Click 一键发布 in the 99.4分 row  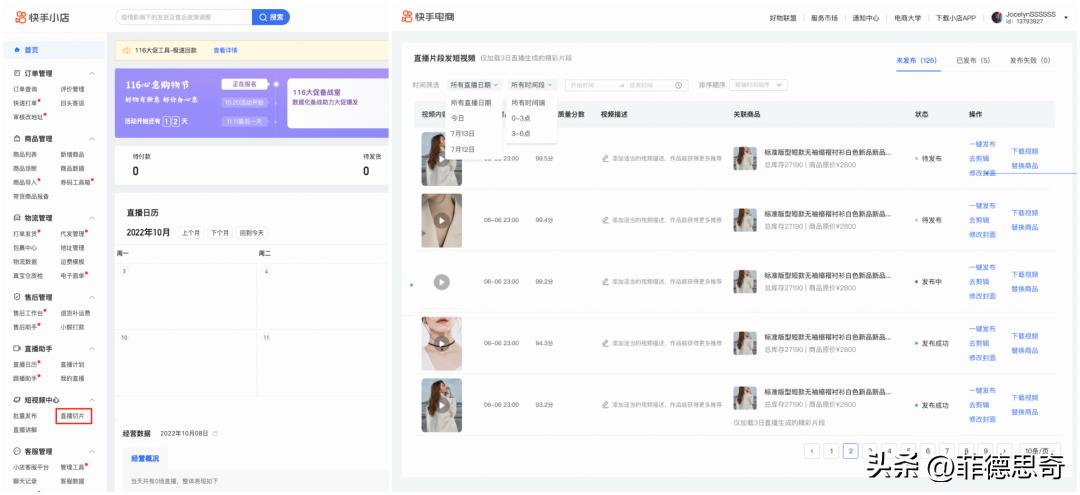982,206
